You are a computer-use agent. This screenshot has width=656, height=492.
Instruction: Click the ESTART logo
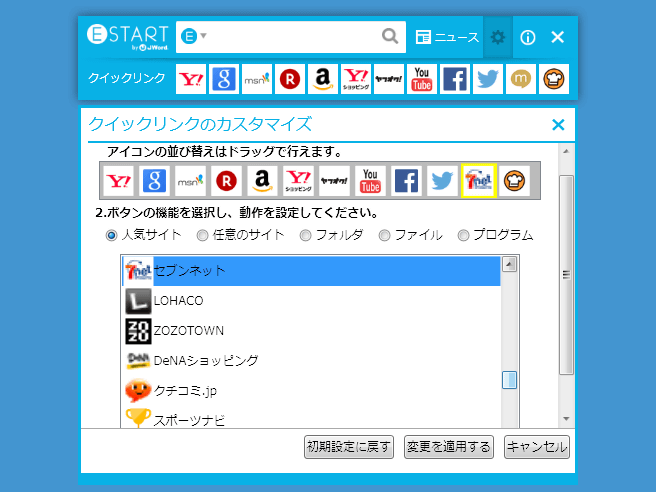point(128,37)
